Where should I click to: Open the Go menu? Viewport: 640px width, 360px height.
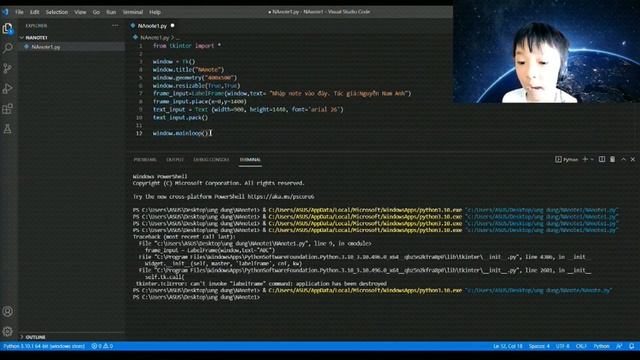[96, 12]
